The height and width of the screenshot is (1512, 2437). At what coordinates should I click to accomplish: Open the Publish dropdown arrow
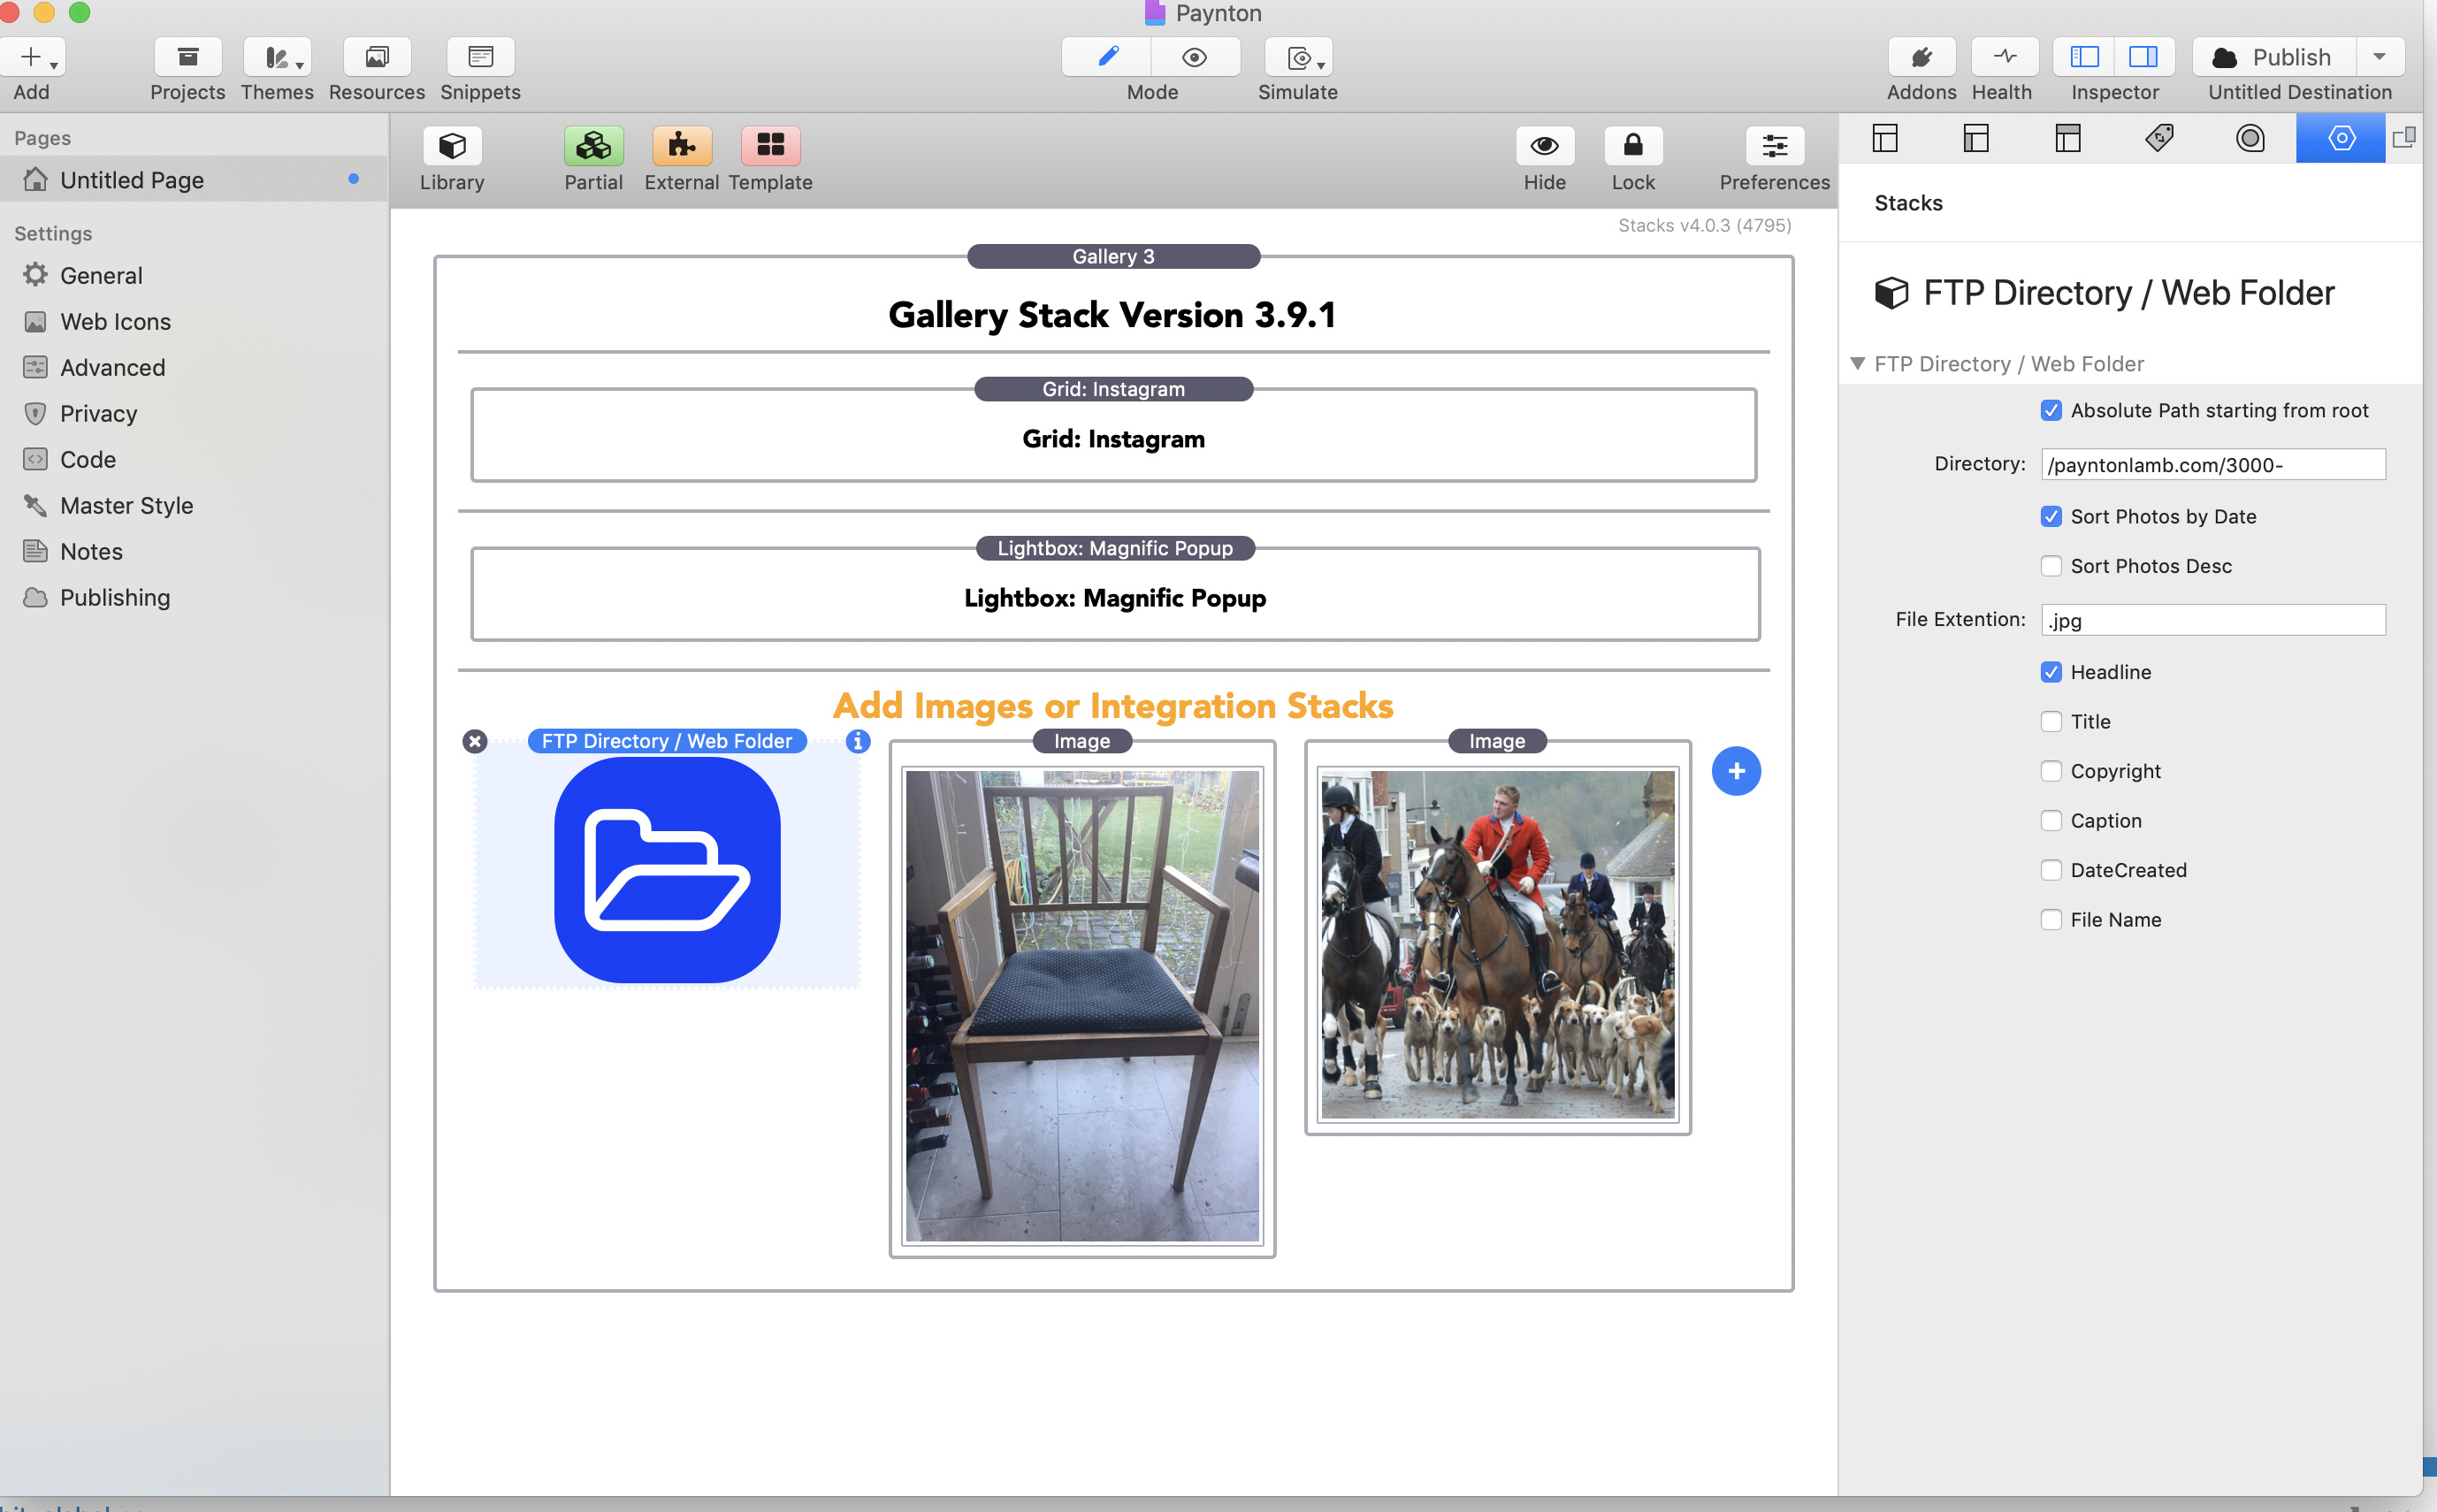[2379, 57]
